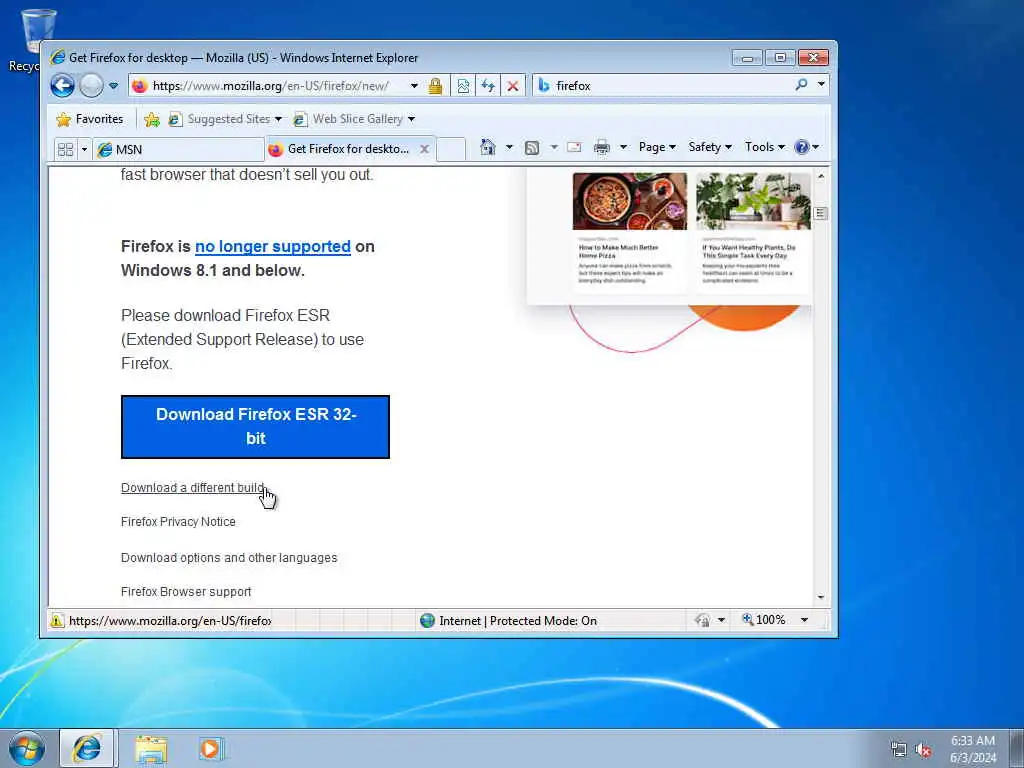Viewport: 1024px width, 768px height.
Task: Open a new blank tab
Action: click(x=451, y=149)
